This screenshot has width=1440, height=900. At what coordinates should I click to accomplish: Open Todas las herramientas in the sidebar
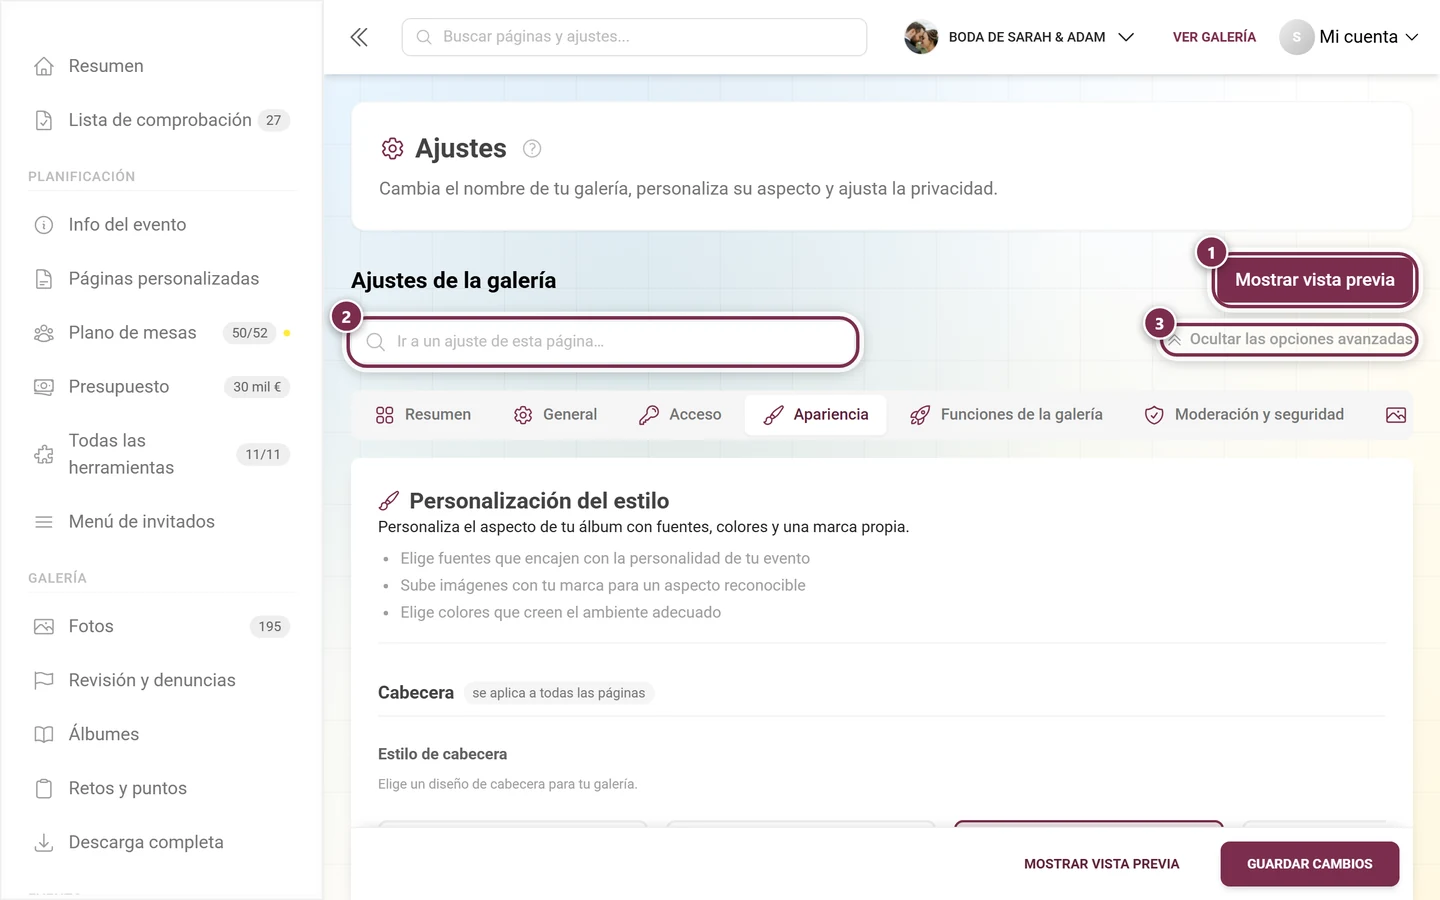pyautogui.click(x=160, y=455)
